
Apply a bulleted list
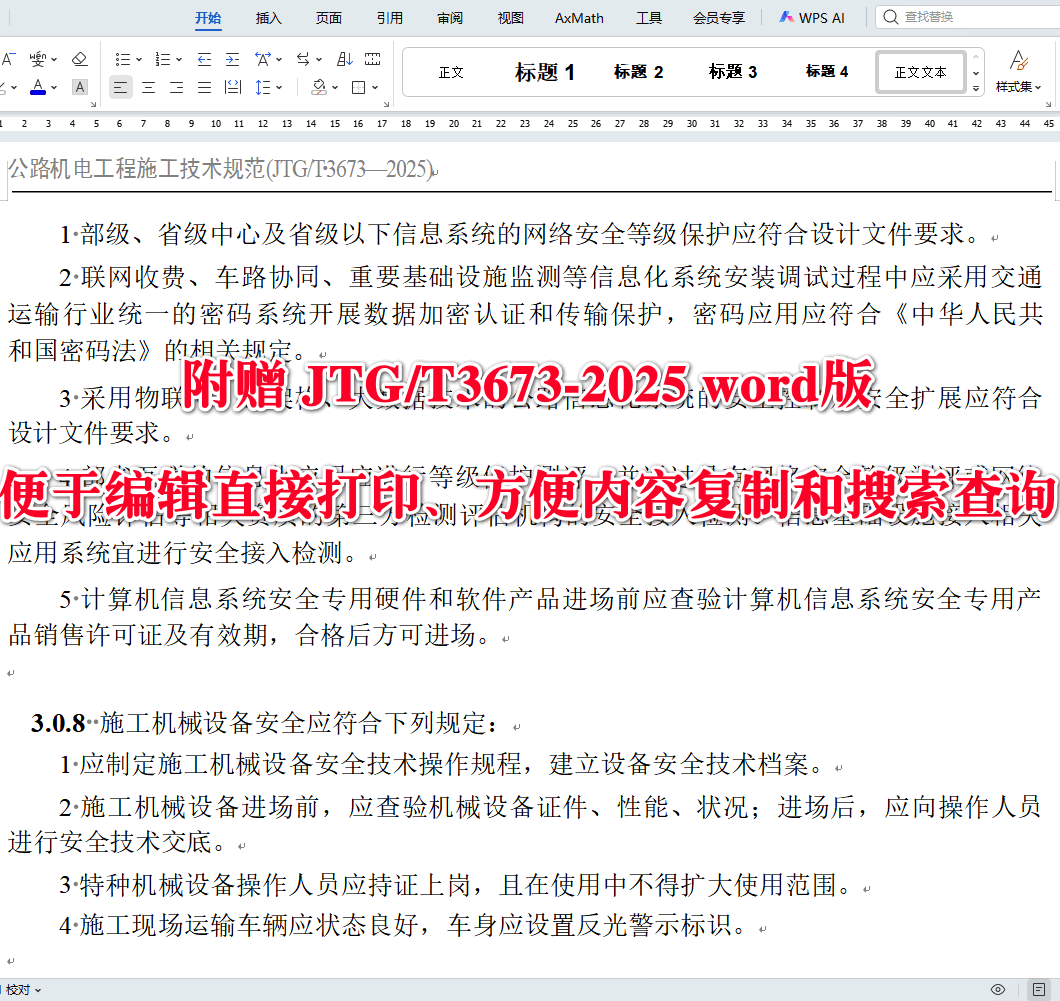pos(124,58)
